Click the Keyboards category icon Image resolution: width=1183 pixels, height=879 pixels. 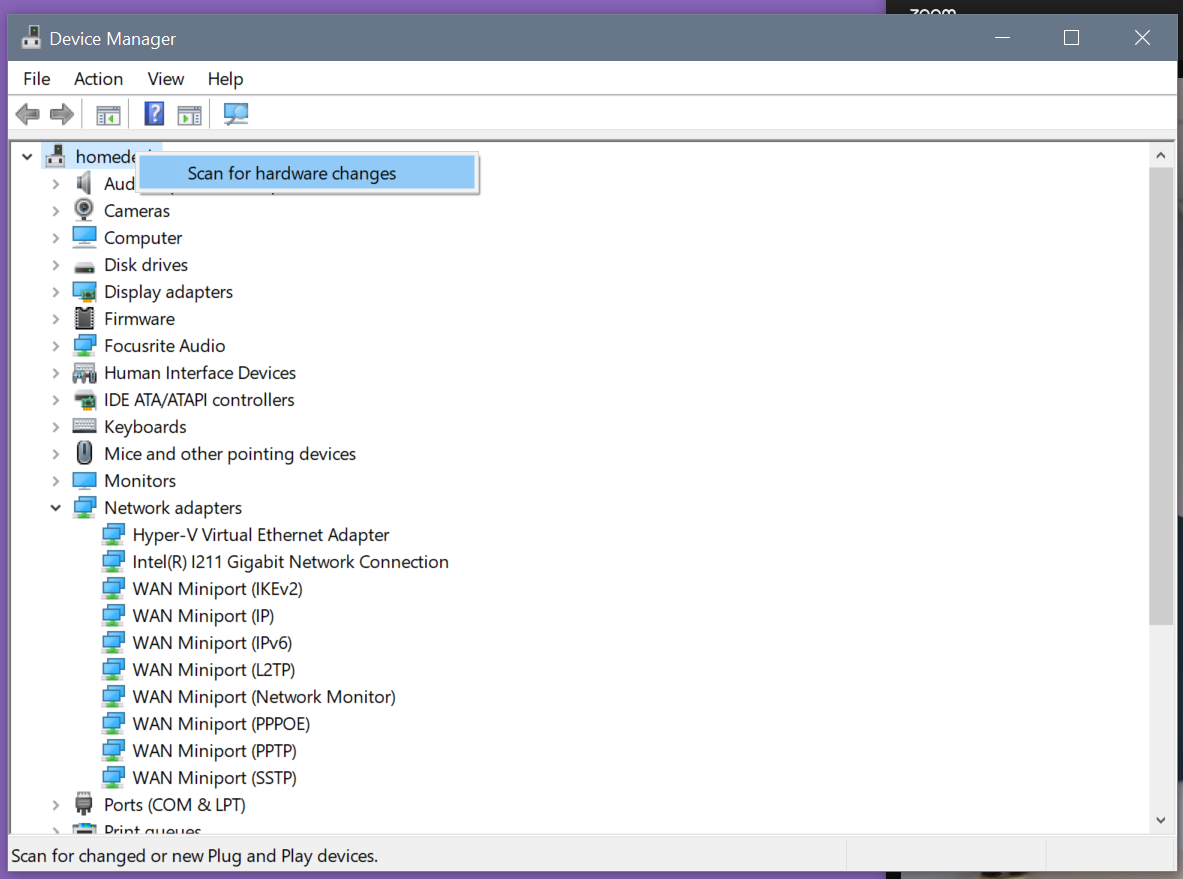(85, 427)
